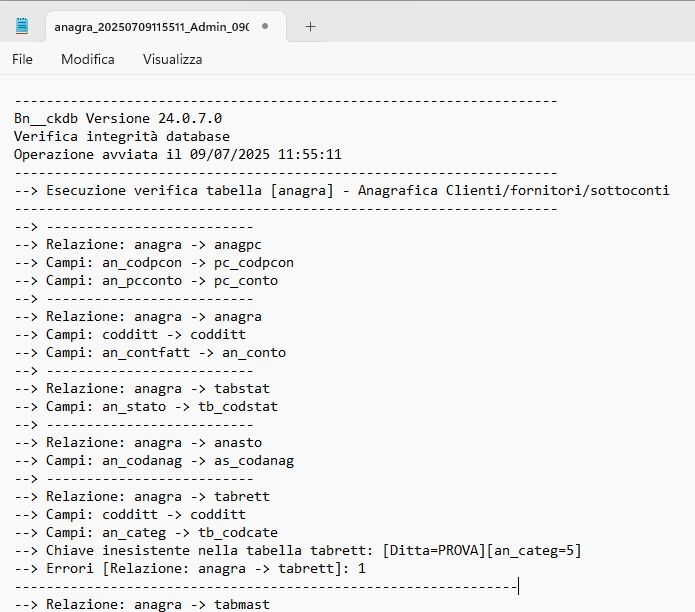Click the "Operazione avviata il 09/07/2025" line
Viewport: 695px width, 612px height.
pyautogui.click(x=178, y=155)
